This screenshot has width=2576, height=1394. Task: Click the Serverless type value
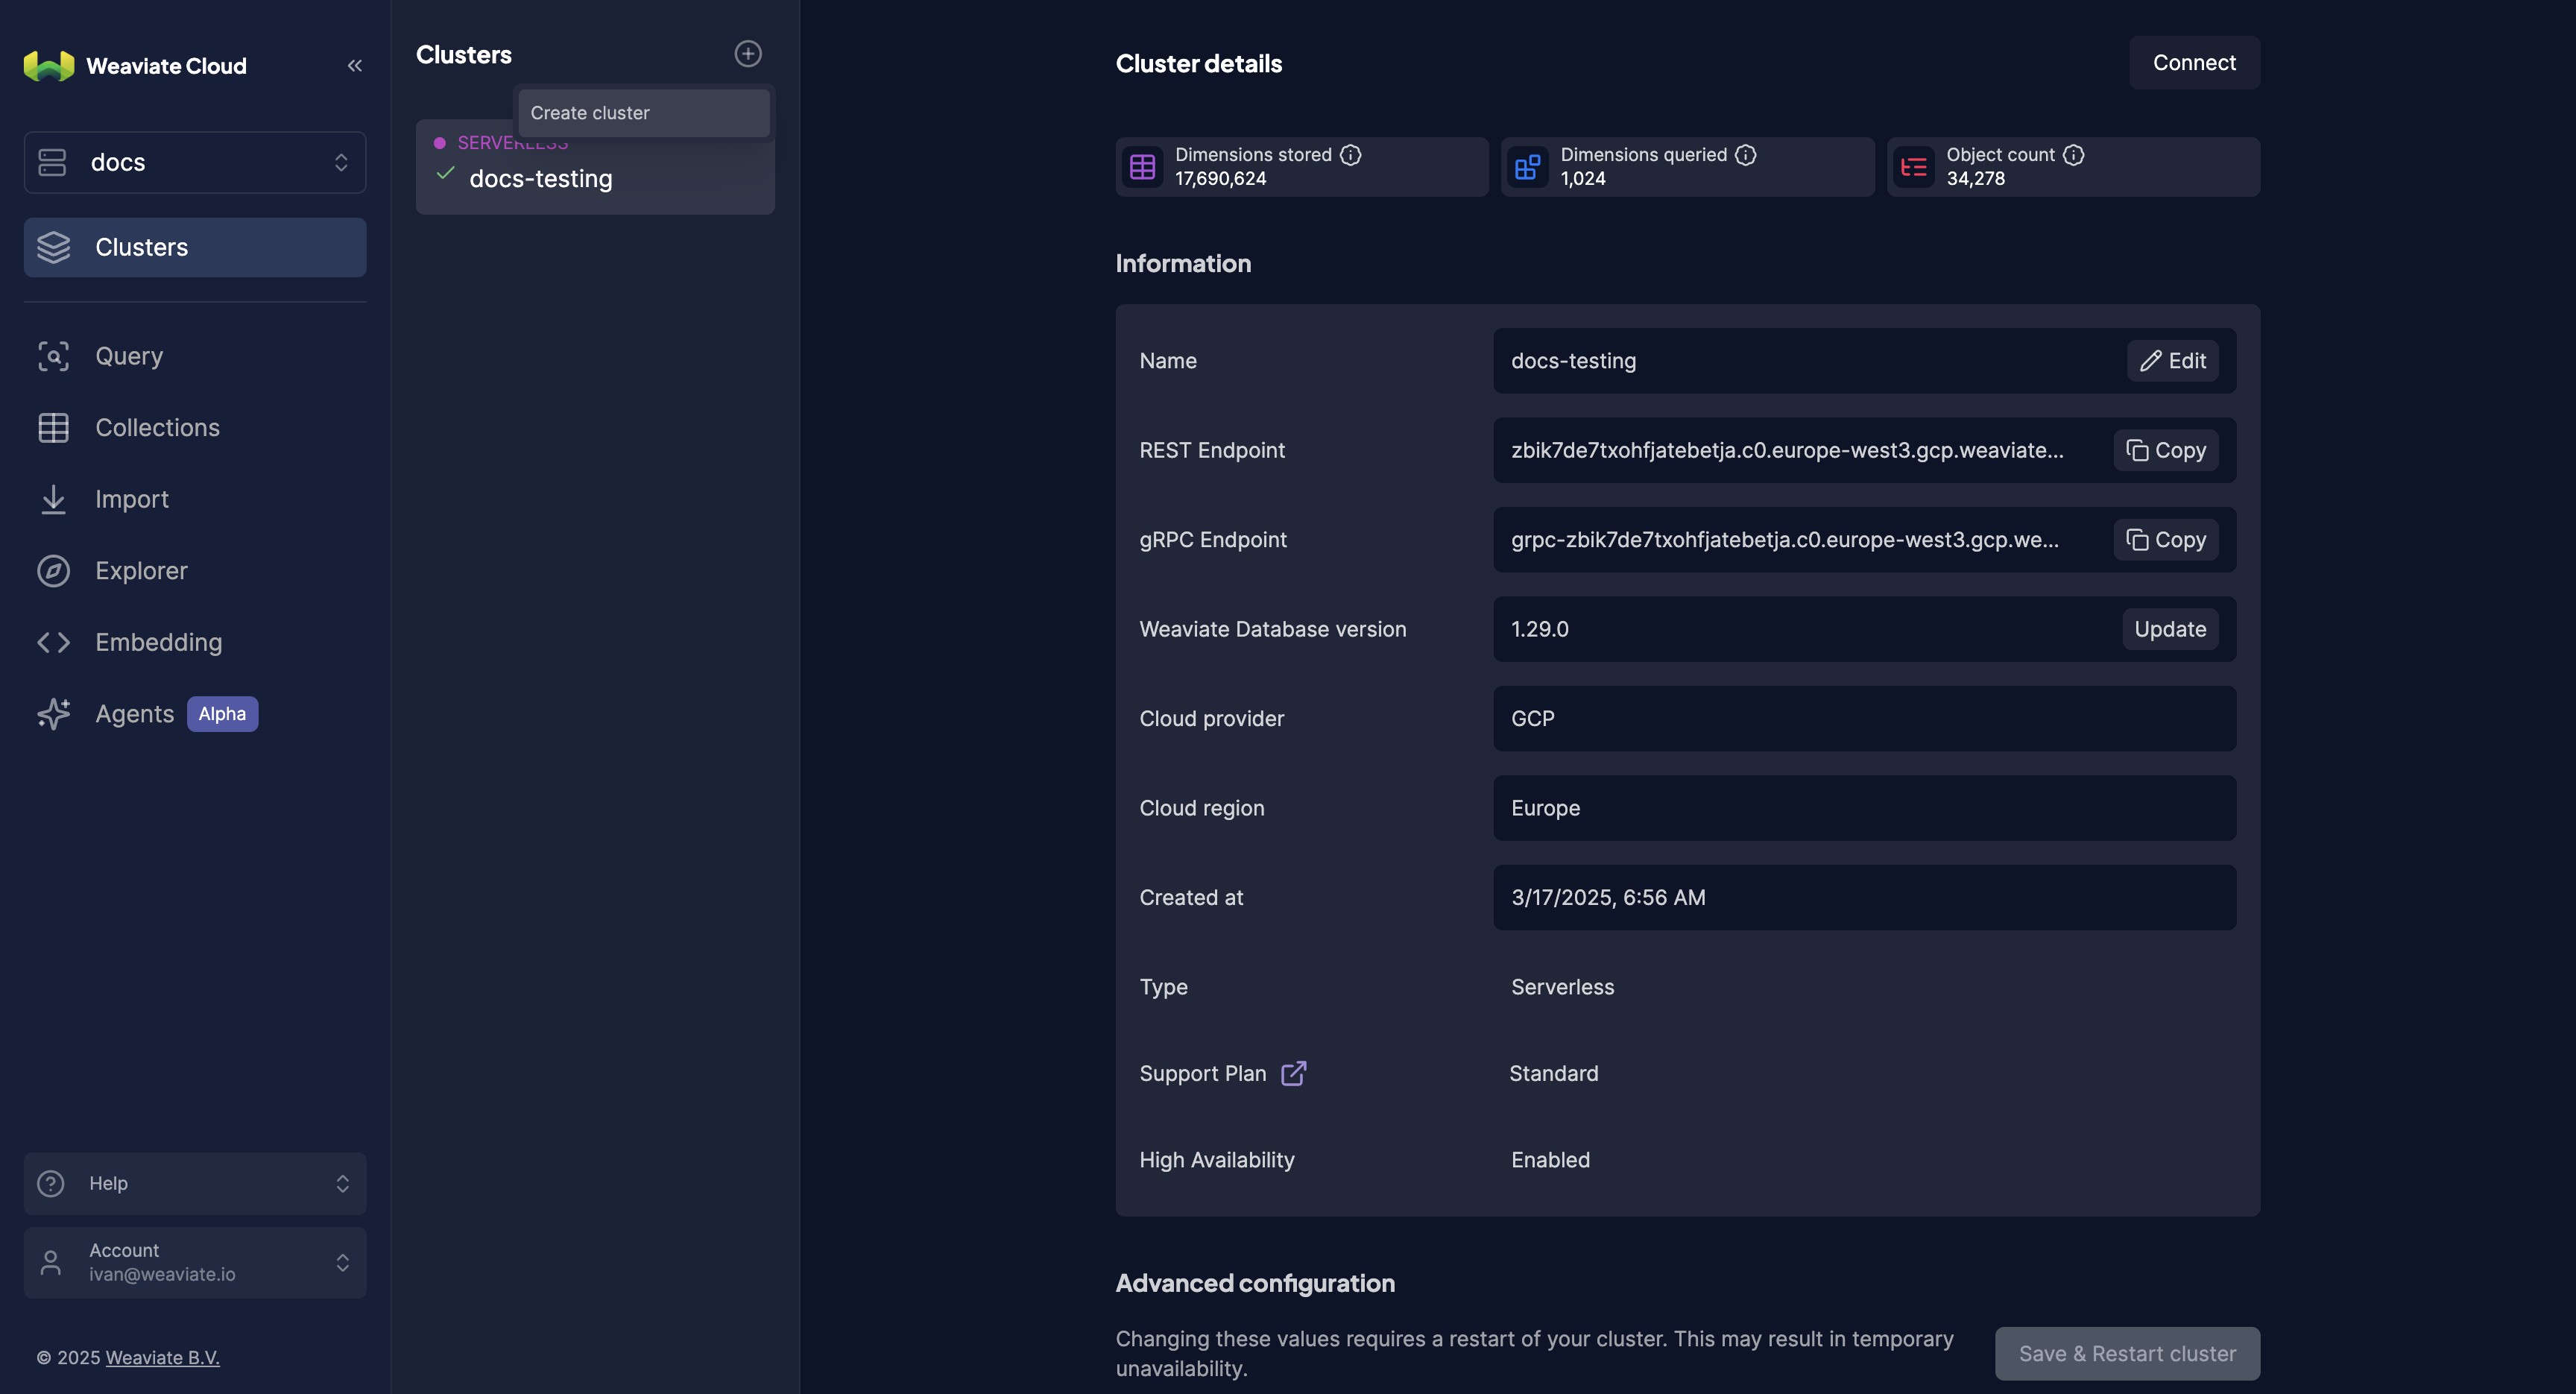tap(1563, 987)
